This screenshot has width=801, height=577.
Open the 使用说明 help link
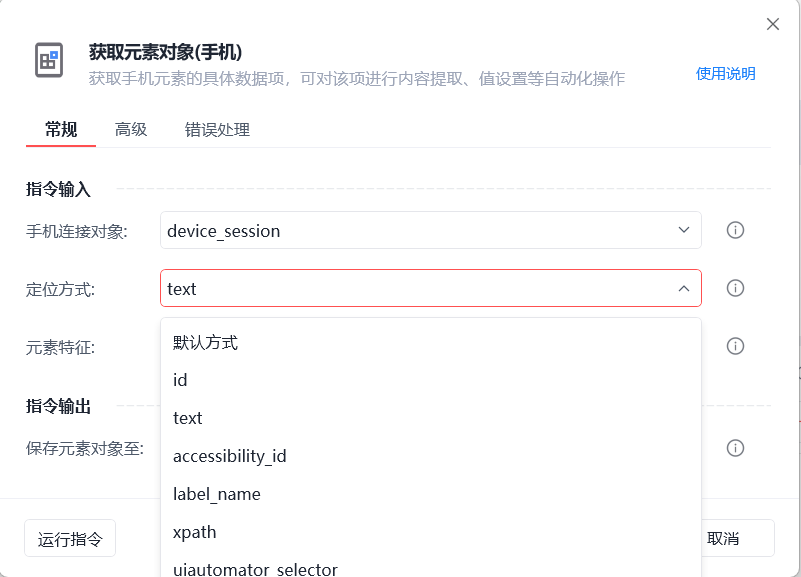pyautogui.click(x=725, y=73)
